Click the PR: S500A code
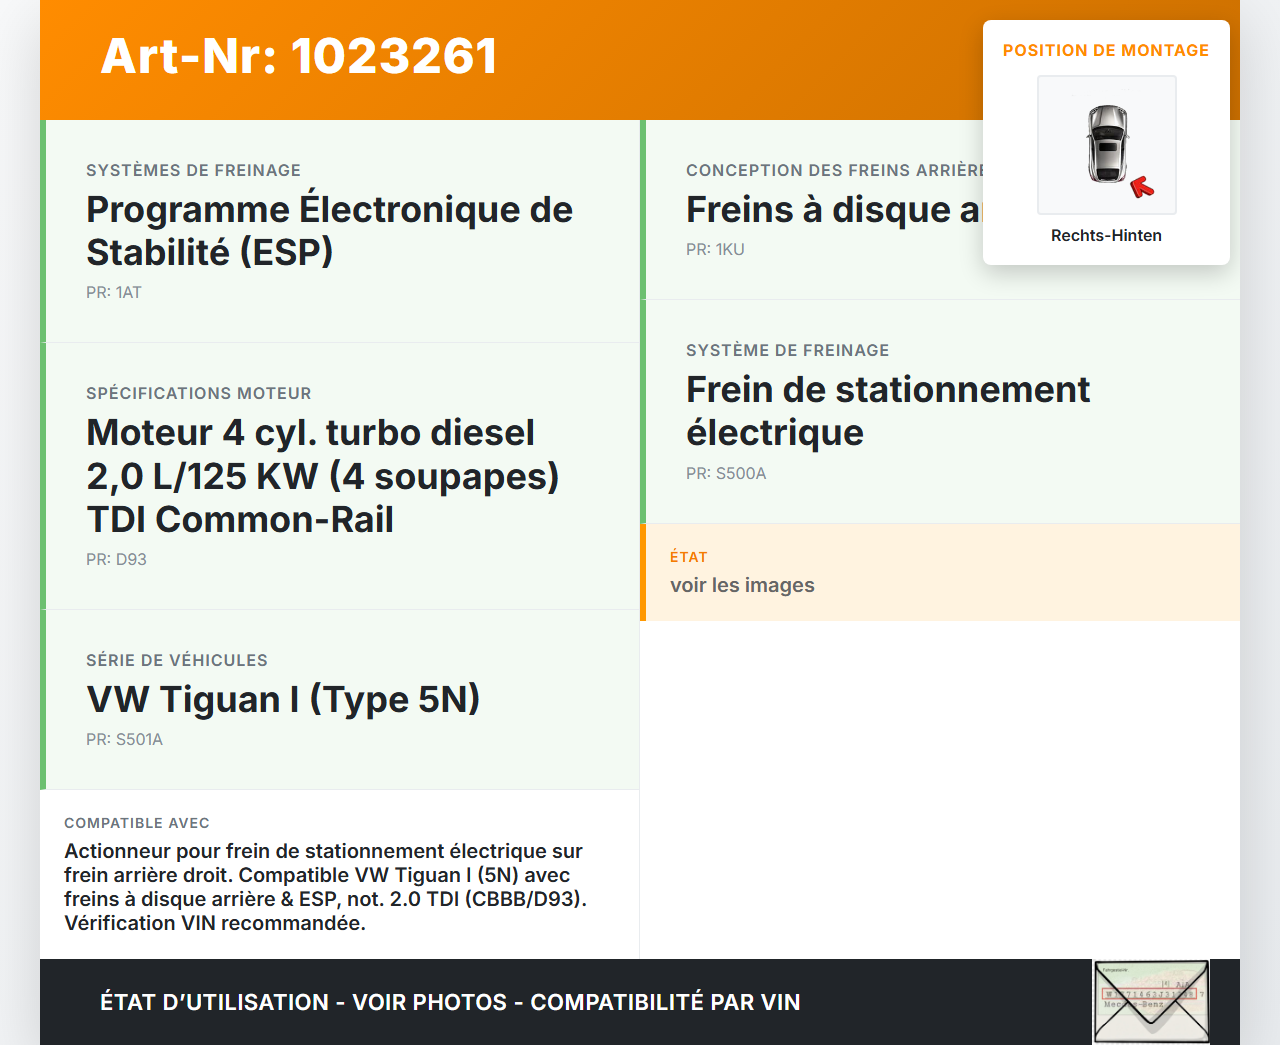This screenshot has height=1046, width=1280. pos(726,473)
